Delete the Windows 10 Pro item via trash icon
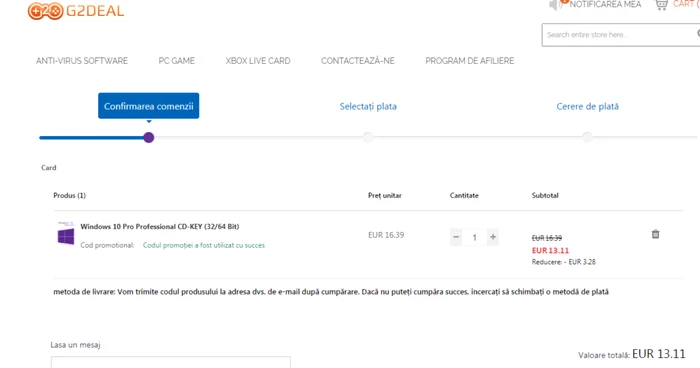This screenshot has height=368, width=700. (655, 234)
